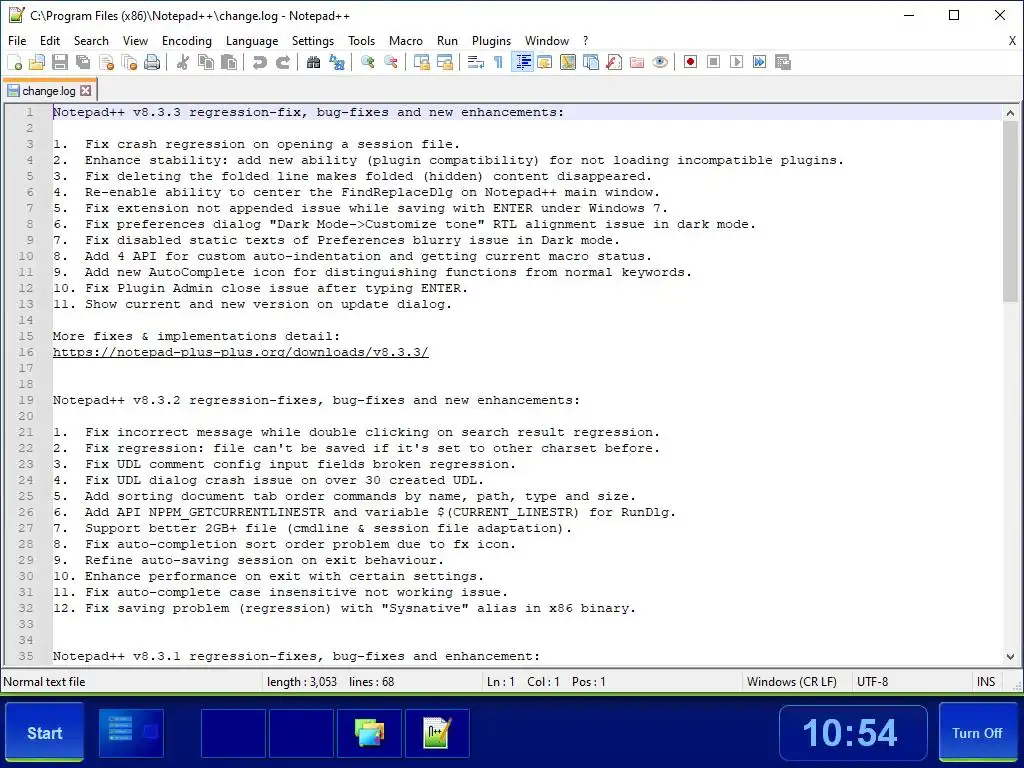Image resolution: width=1024 pixels, height=768 pixels.
Task: Click the Stop Recording macro icon
Action: coord(713,62)
